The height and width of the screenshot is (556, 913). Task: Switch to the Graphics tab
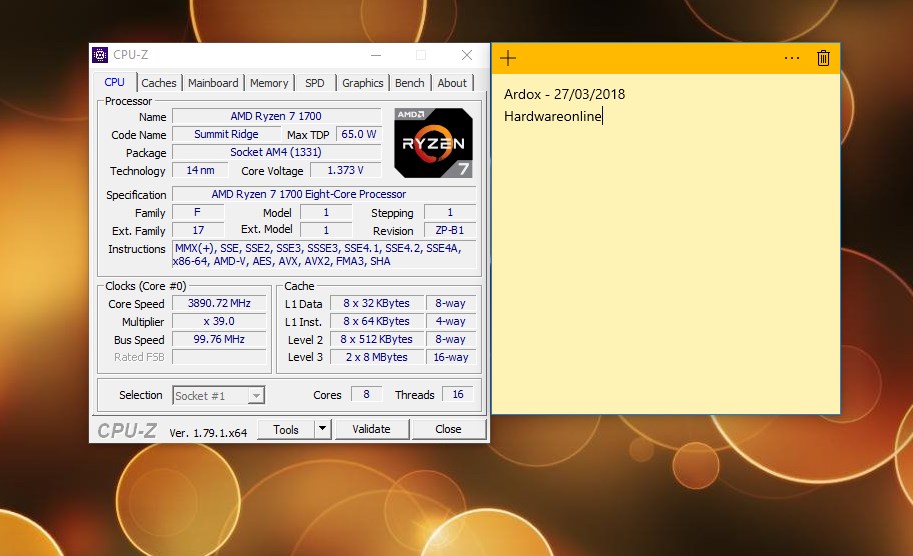(x=362, y=83)
